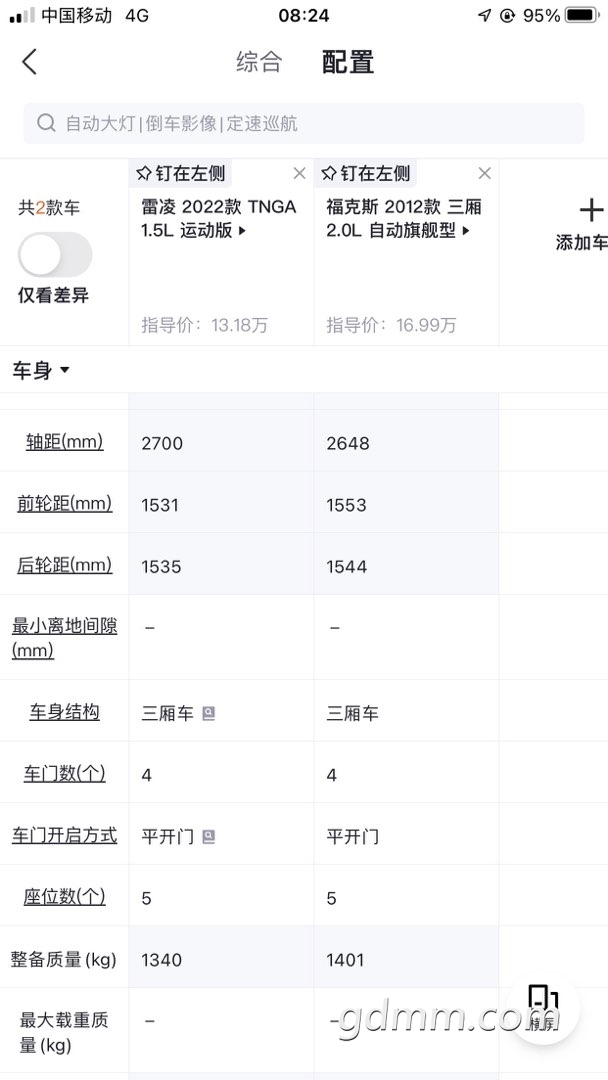Tap 福克斯 wheelbase value 2648
The width and height of the screenshot is (608, 1080).
(x=348, y=443)
